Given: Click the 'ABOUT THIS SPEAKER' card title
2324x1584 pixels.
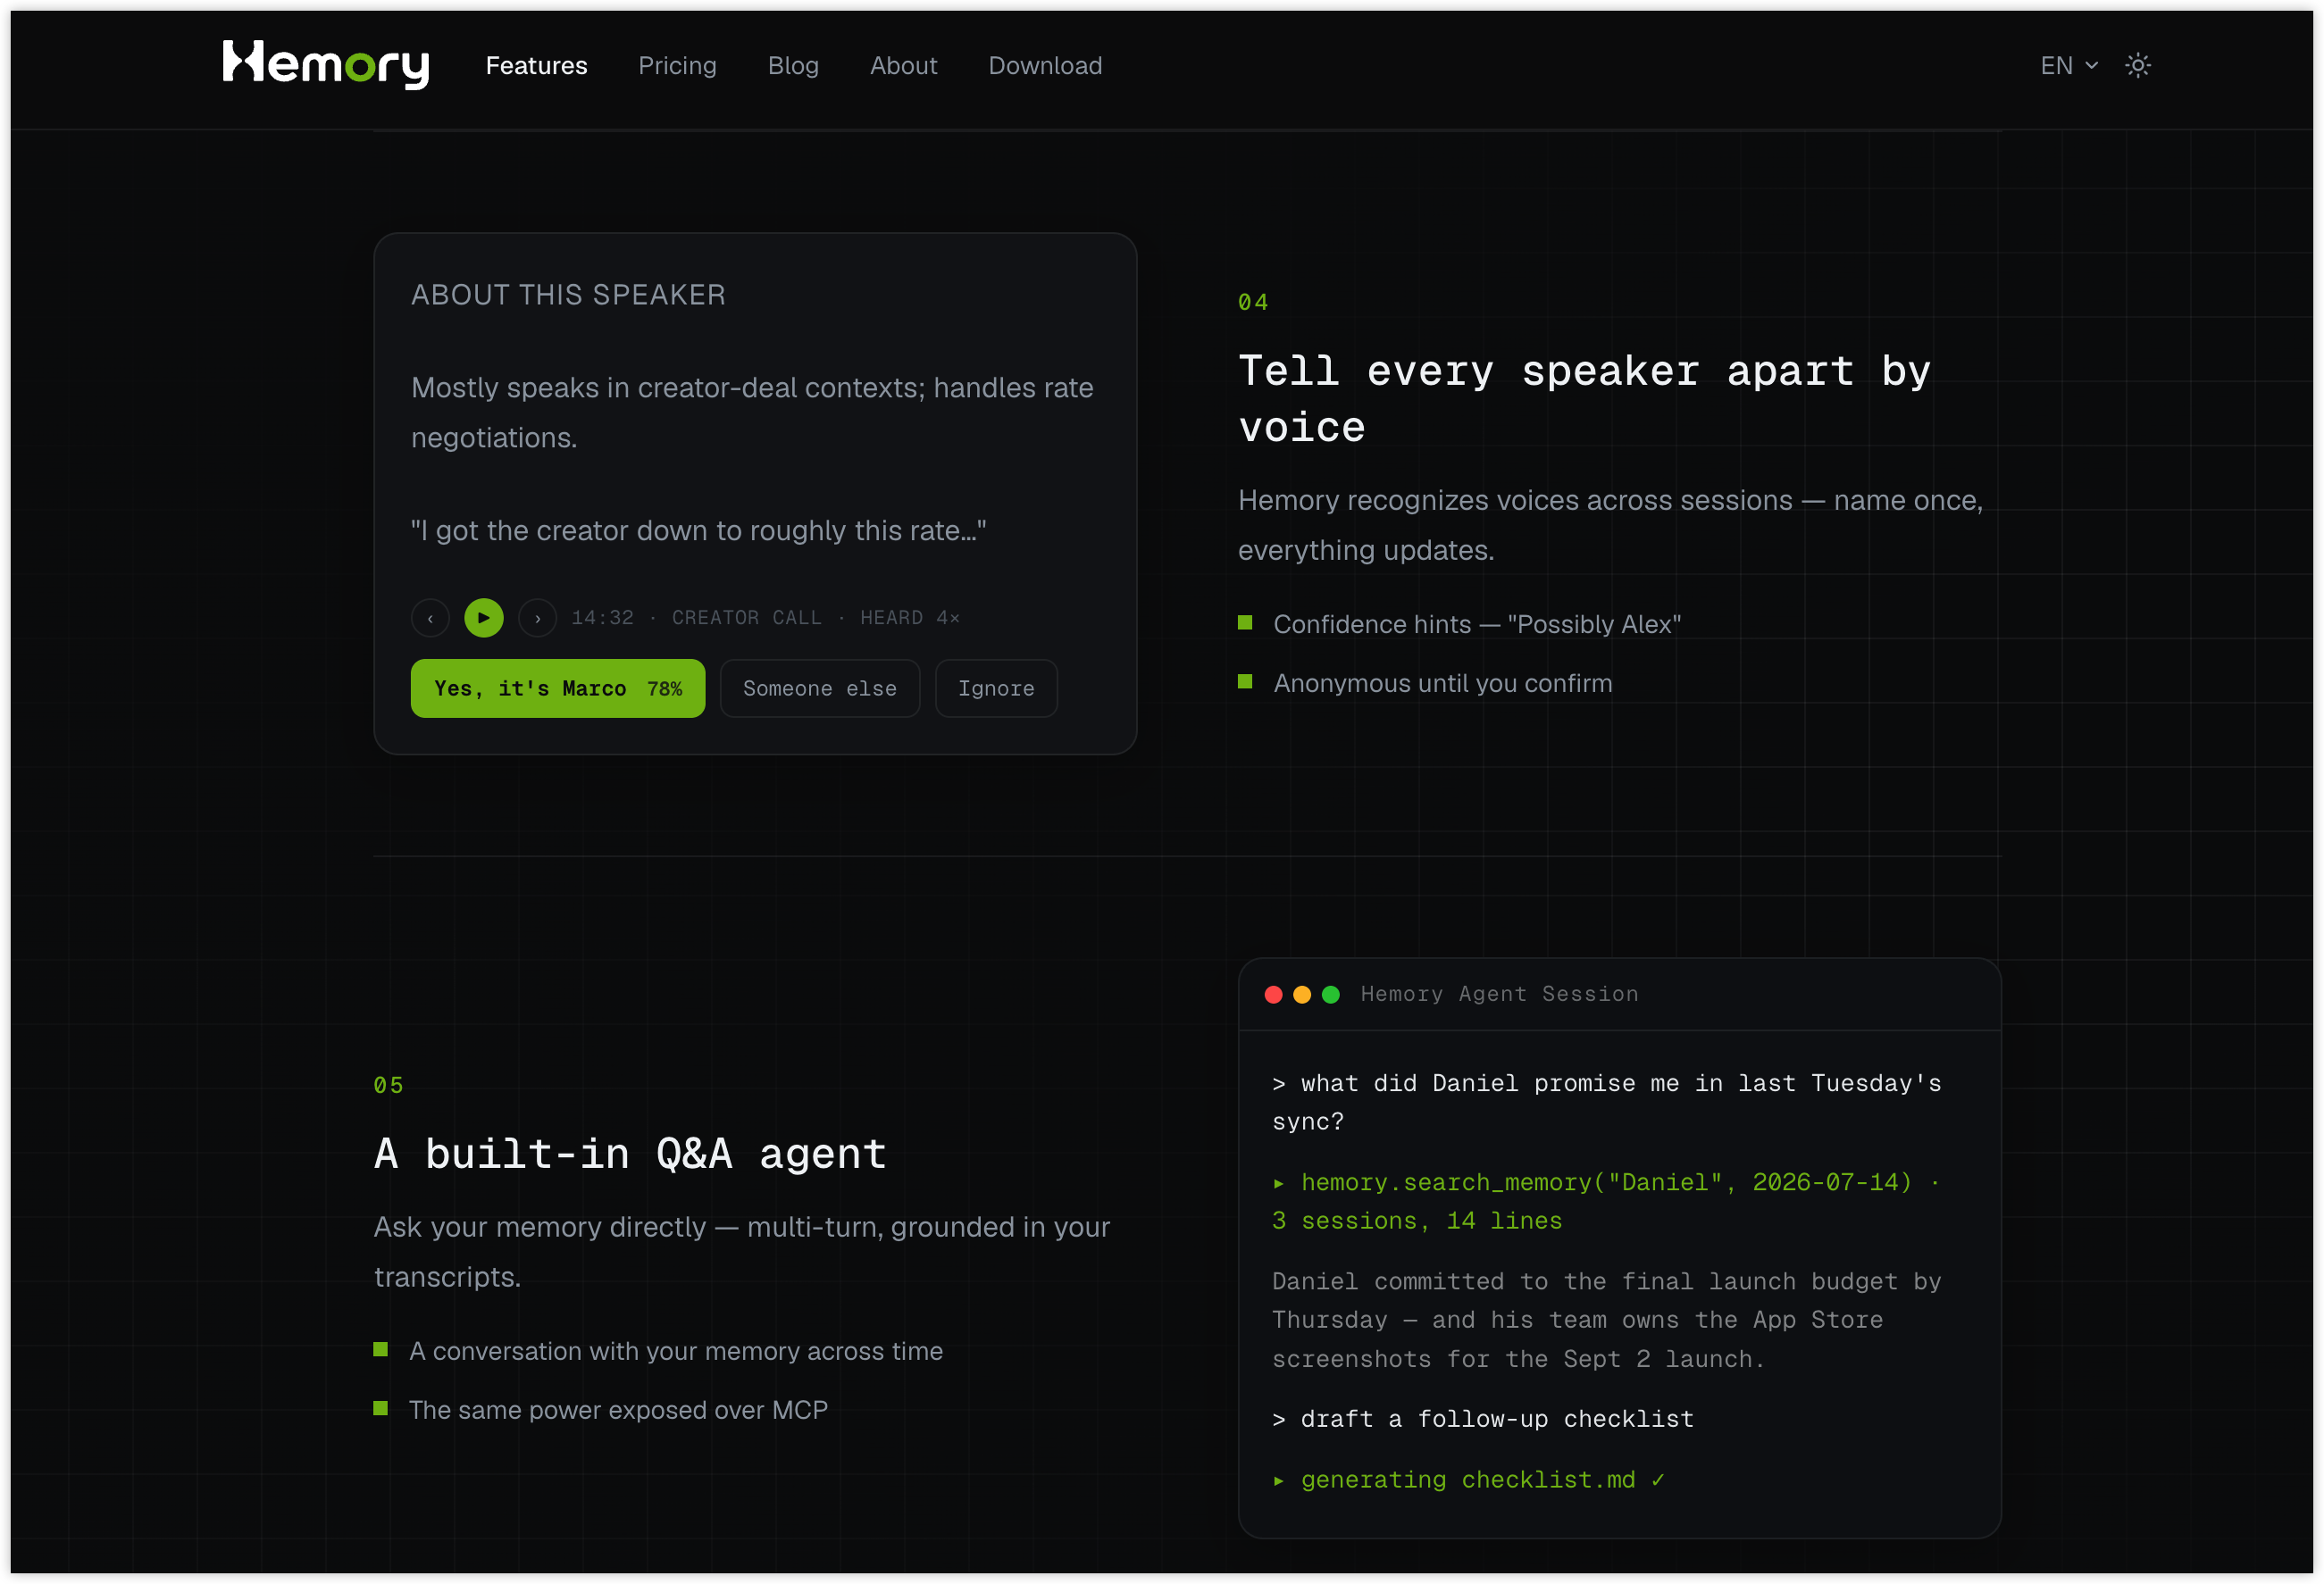Looking at the screenshot, I should 568,295.
